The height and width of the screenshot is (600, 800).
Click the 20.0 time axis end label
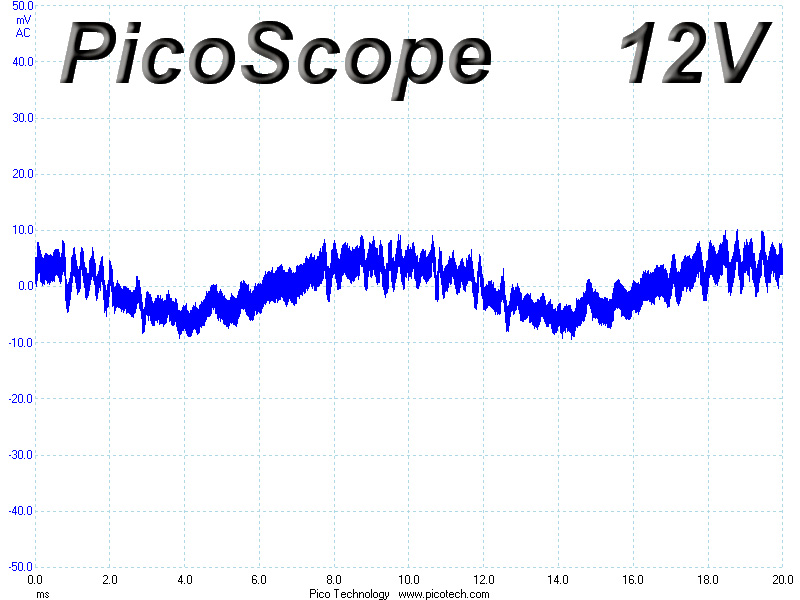(x=783, y=580)
